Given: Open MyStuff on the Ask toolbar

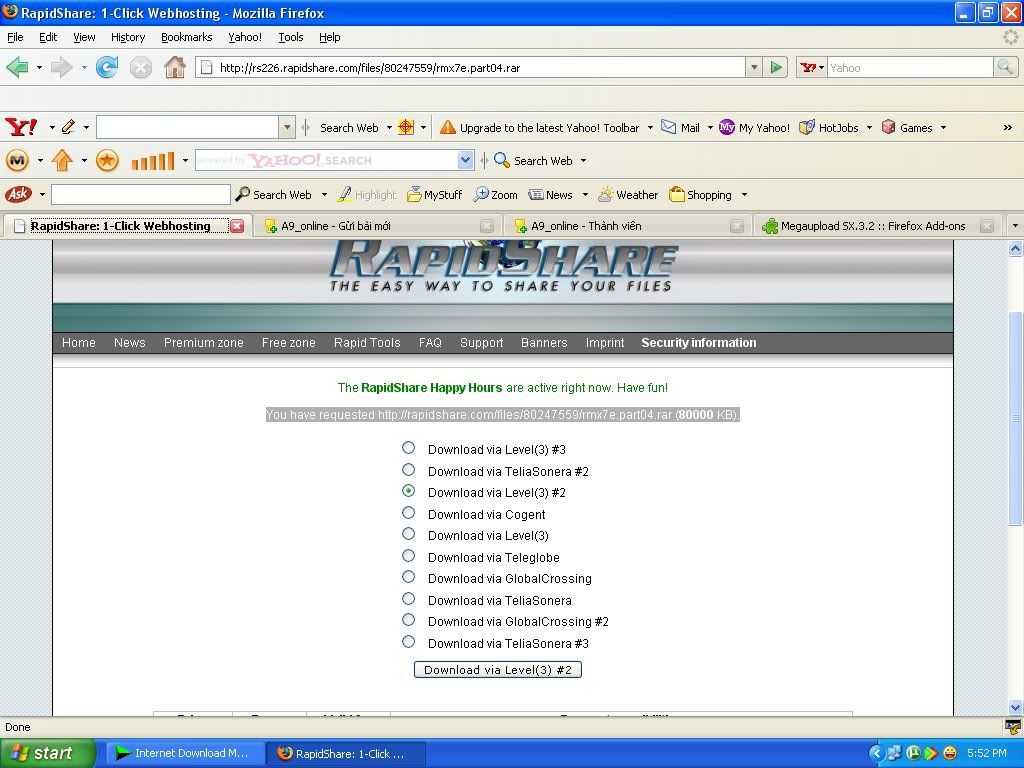Looking at the screenshot, I should click(x=434, y=195).
